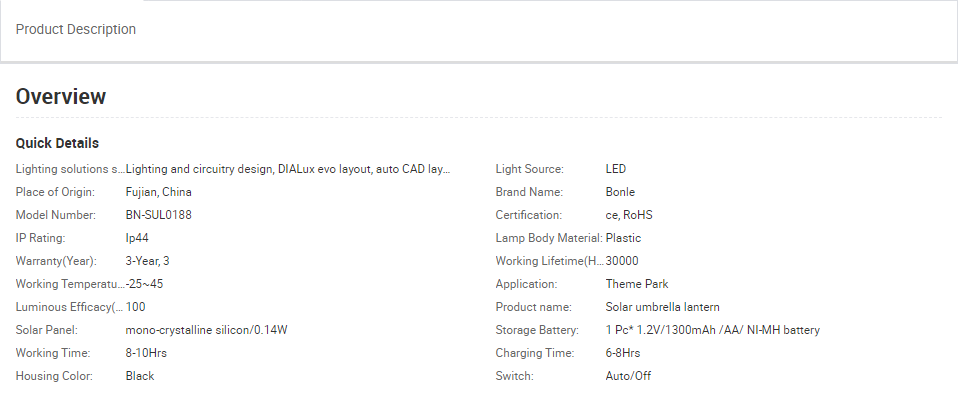Viewport: 958px width, 402px height.
Task: Click model number BN-SUL0188
Action: pos(158,215)
